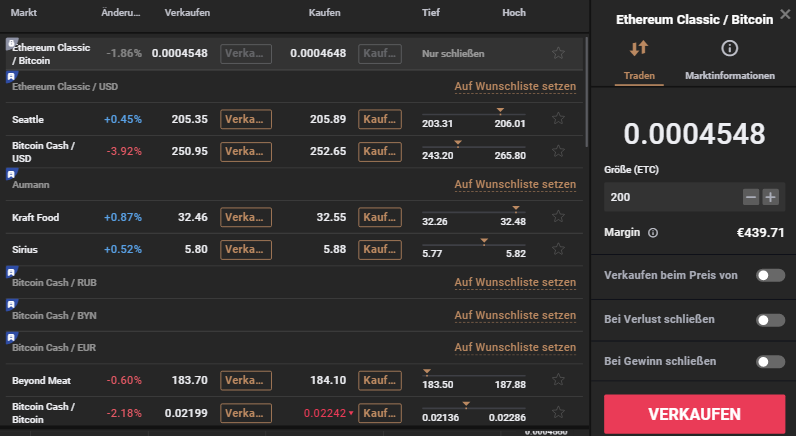796x436 pixels.
Task: Toggle Bei Verlust schließen switch
Action: tap(770, 320)
